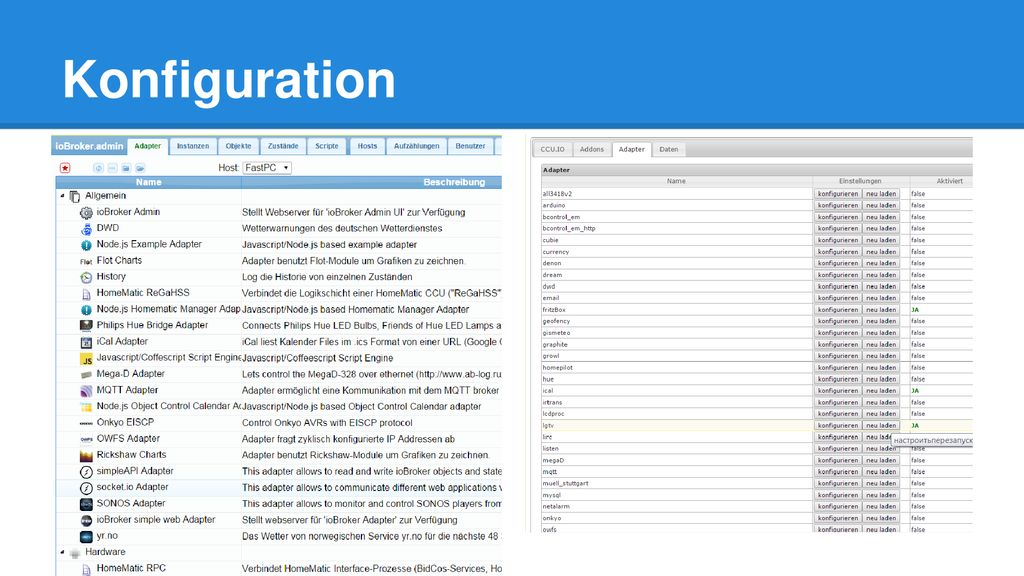
Task: Click the circular refresh icon beside the star
Action: [x=99, y=168]
